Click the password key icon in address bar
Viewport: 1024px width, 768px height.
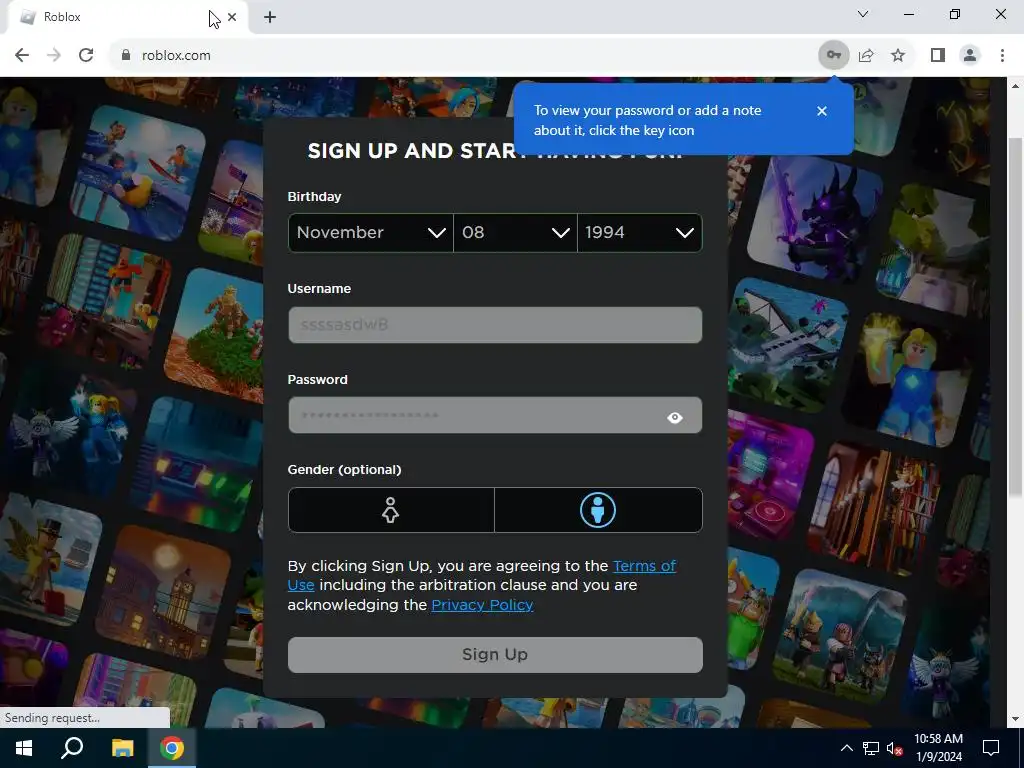(833, 55)
